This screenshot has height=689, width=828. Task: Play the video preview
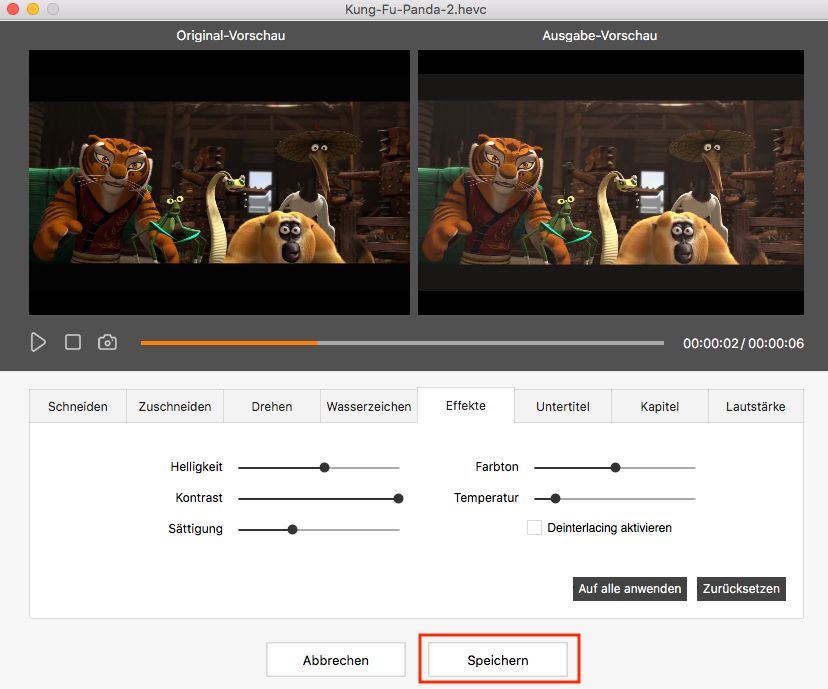(x=38, y=342)
